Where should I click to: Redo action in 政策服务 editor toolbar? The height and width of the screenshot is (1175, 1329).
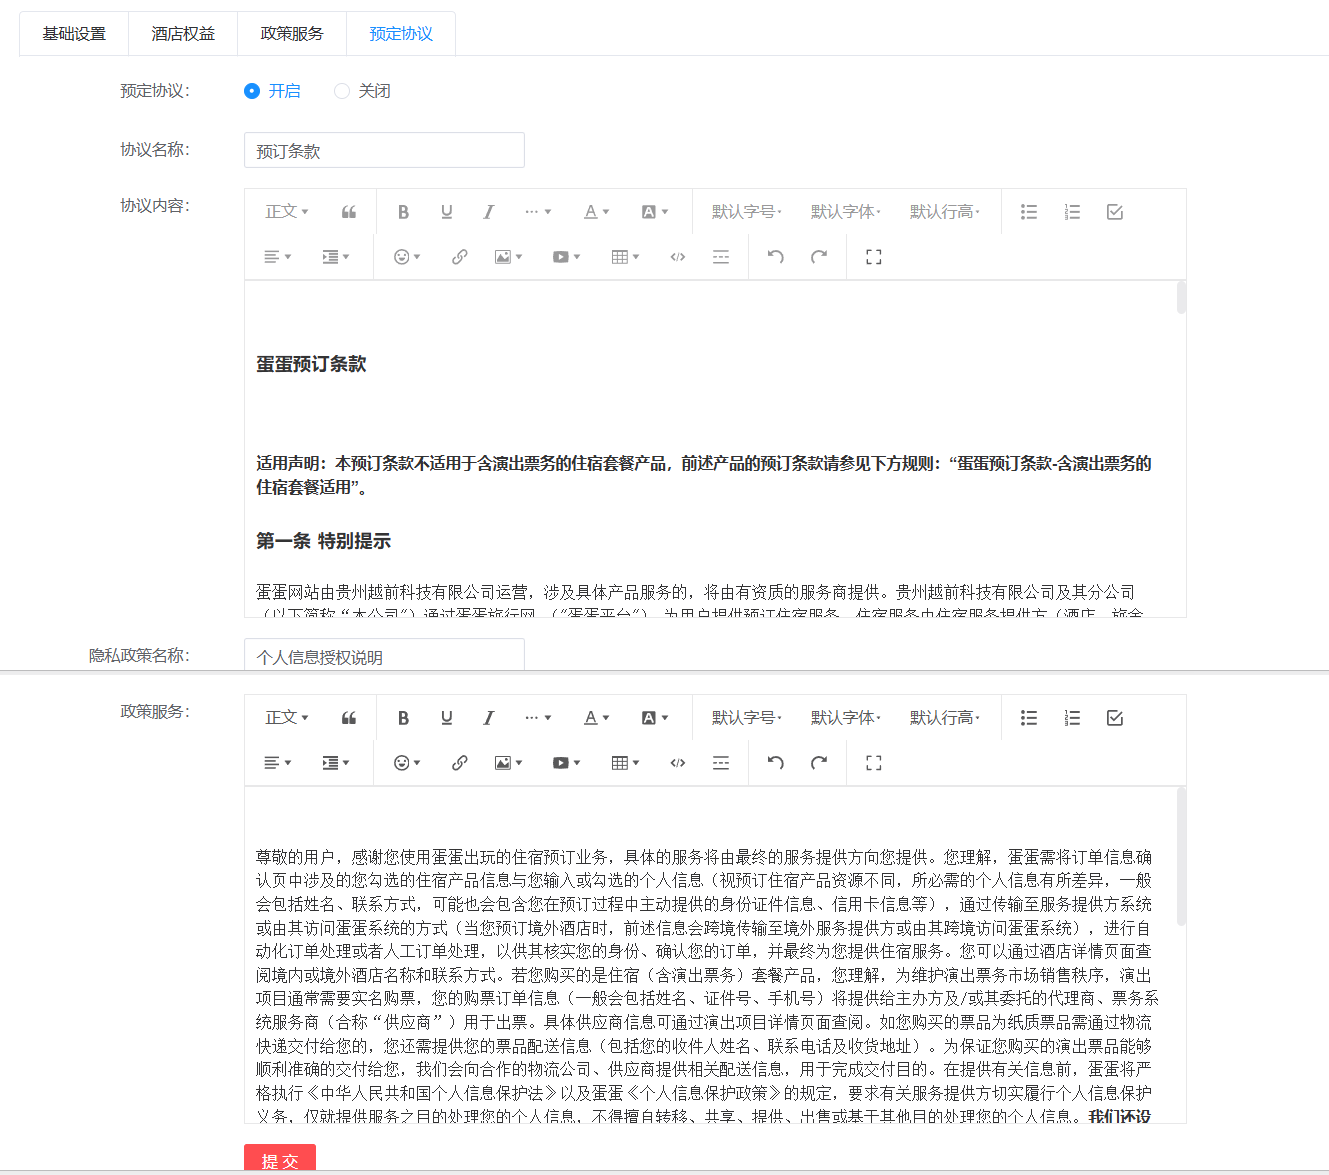[x=819, y=763]
